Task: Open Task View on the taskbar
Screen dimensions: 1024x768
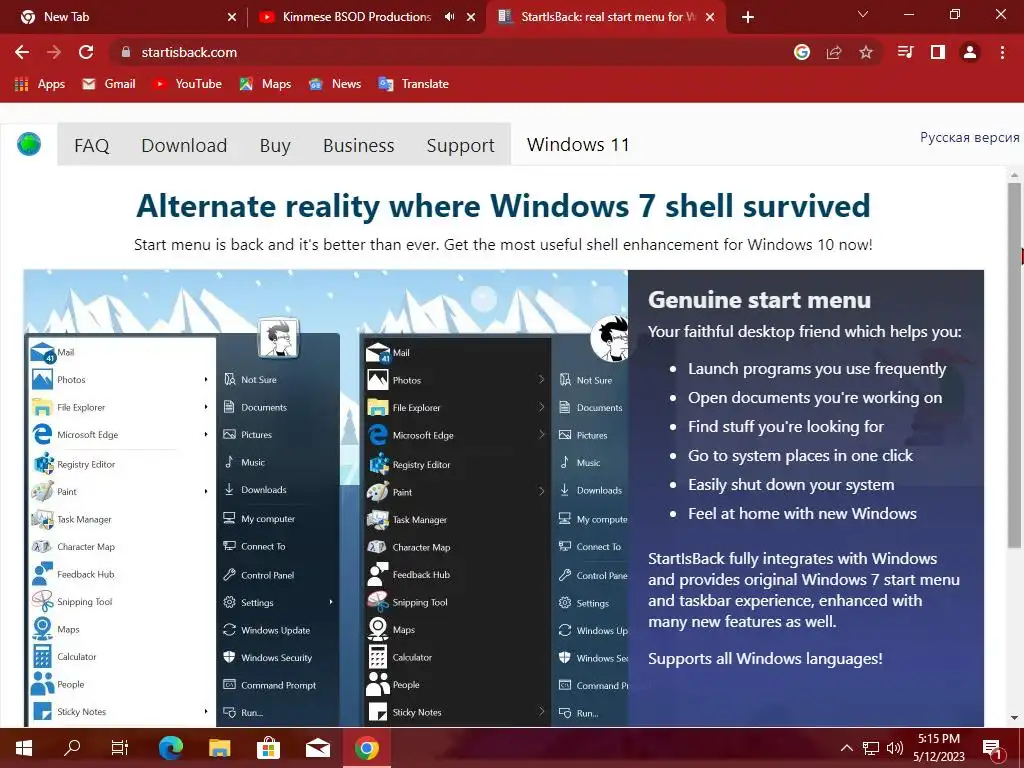Action: [x=120, y=748]
